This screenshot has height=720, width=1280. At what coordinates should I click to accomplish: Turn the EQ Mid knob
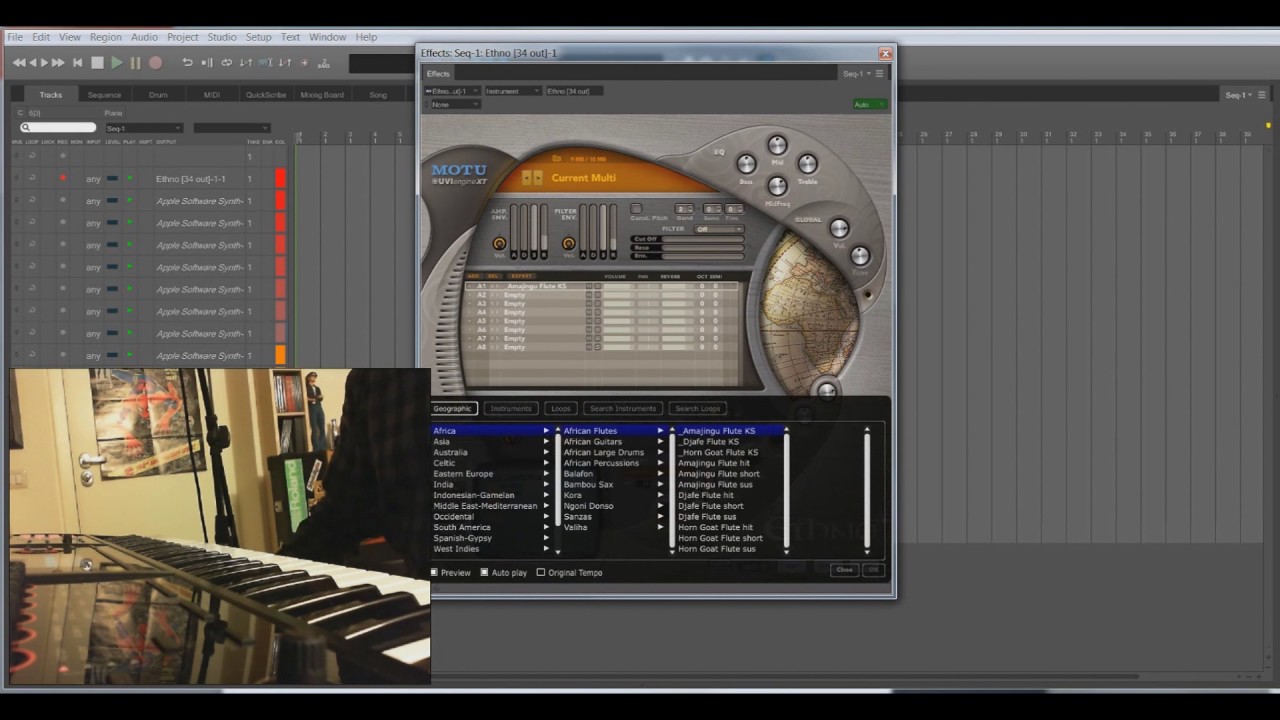tap(777, 145)
